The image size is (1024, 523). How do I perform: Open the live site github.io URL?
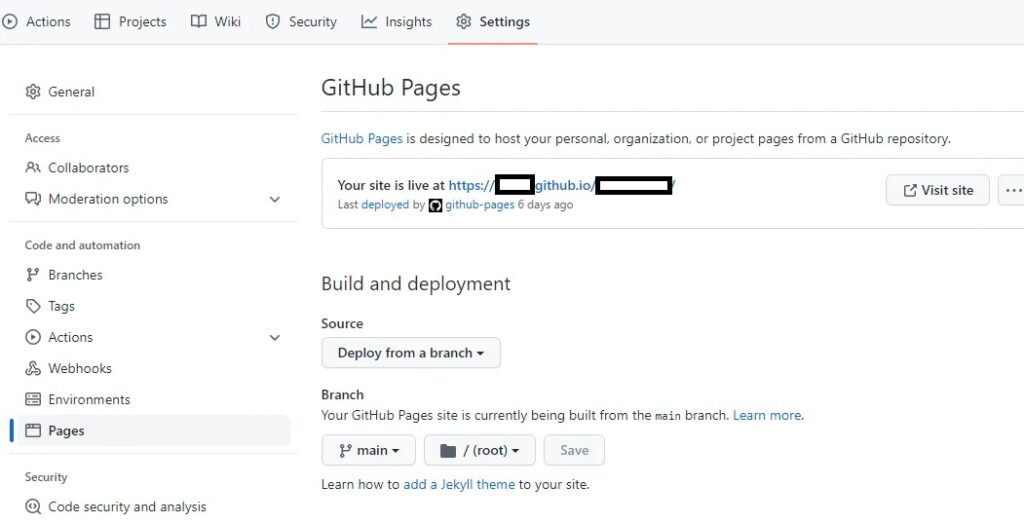(x=562, y=185)
